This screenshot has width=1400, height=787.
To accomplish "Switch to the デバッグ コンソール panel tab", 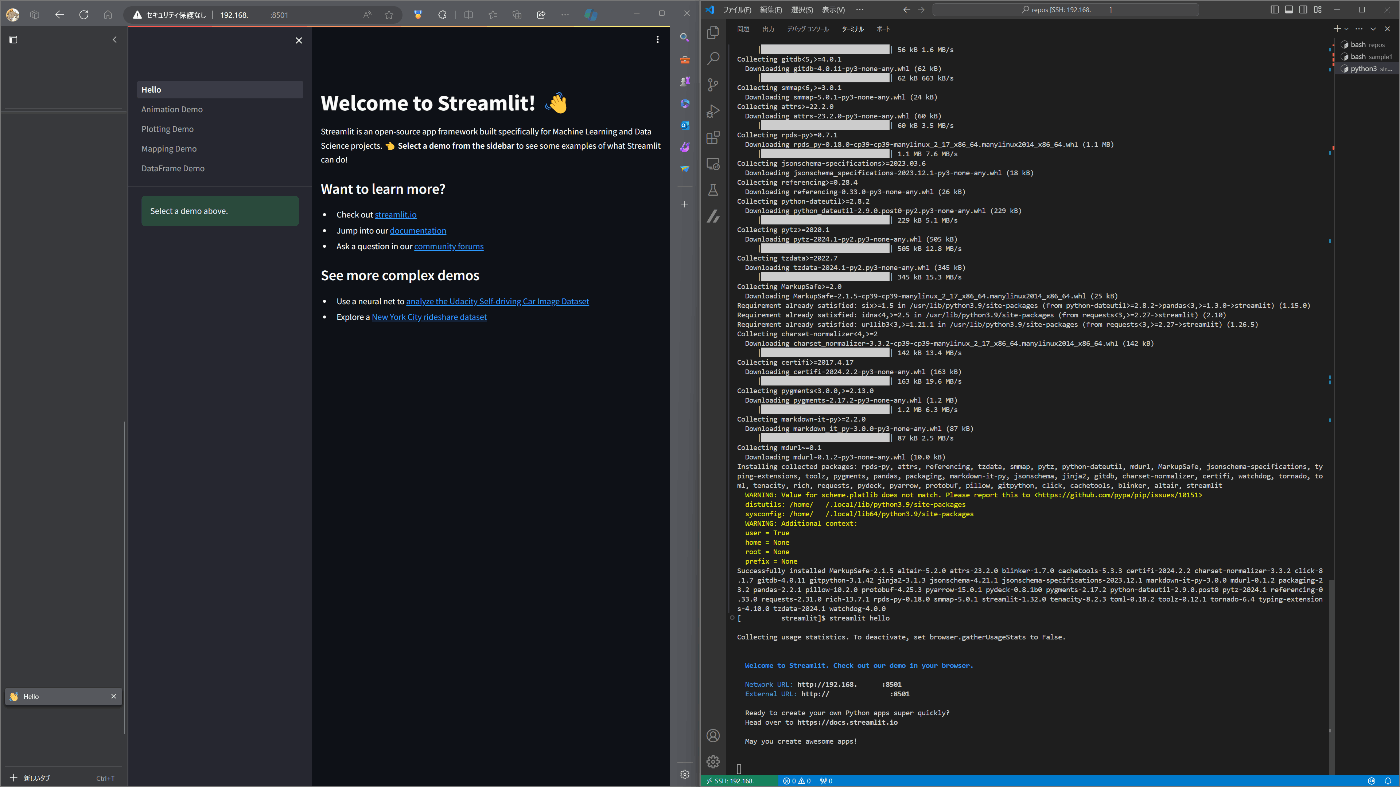I will [808, 29].
